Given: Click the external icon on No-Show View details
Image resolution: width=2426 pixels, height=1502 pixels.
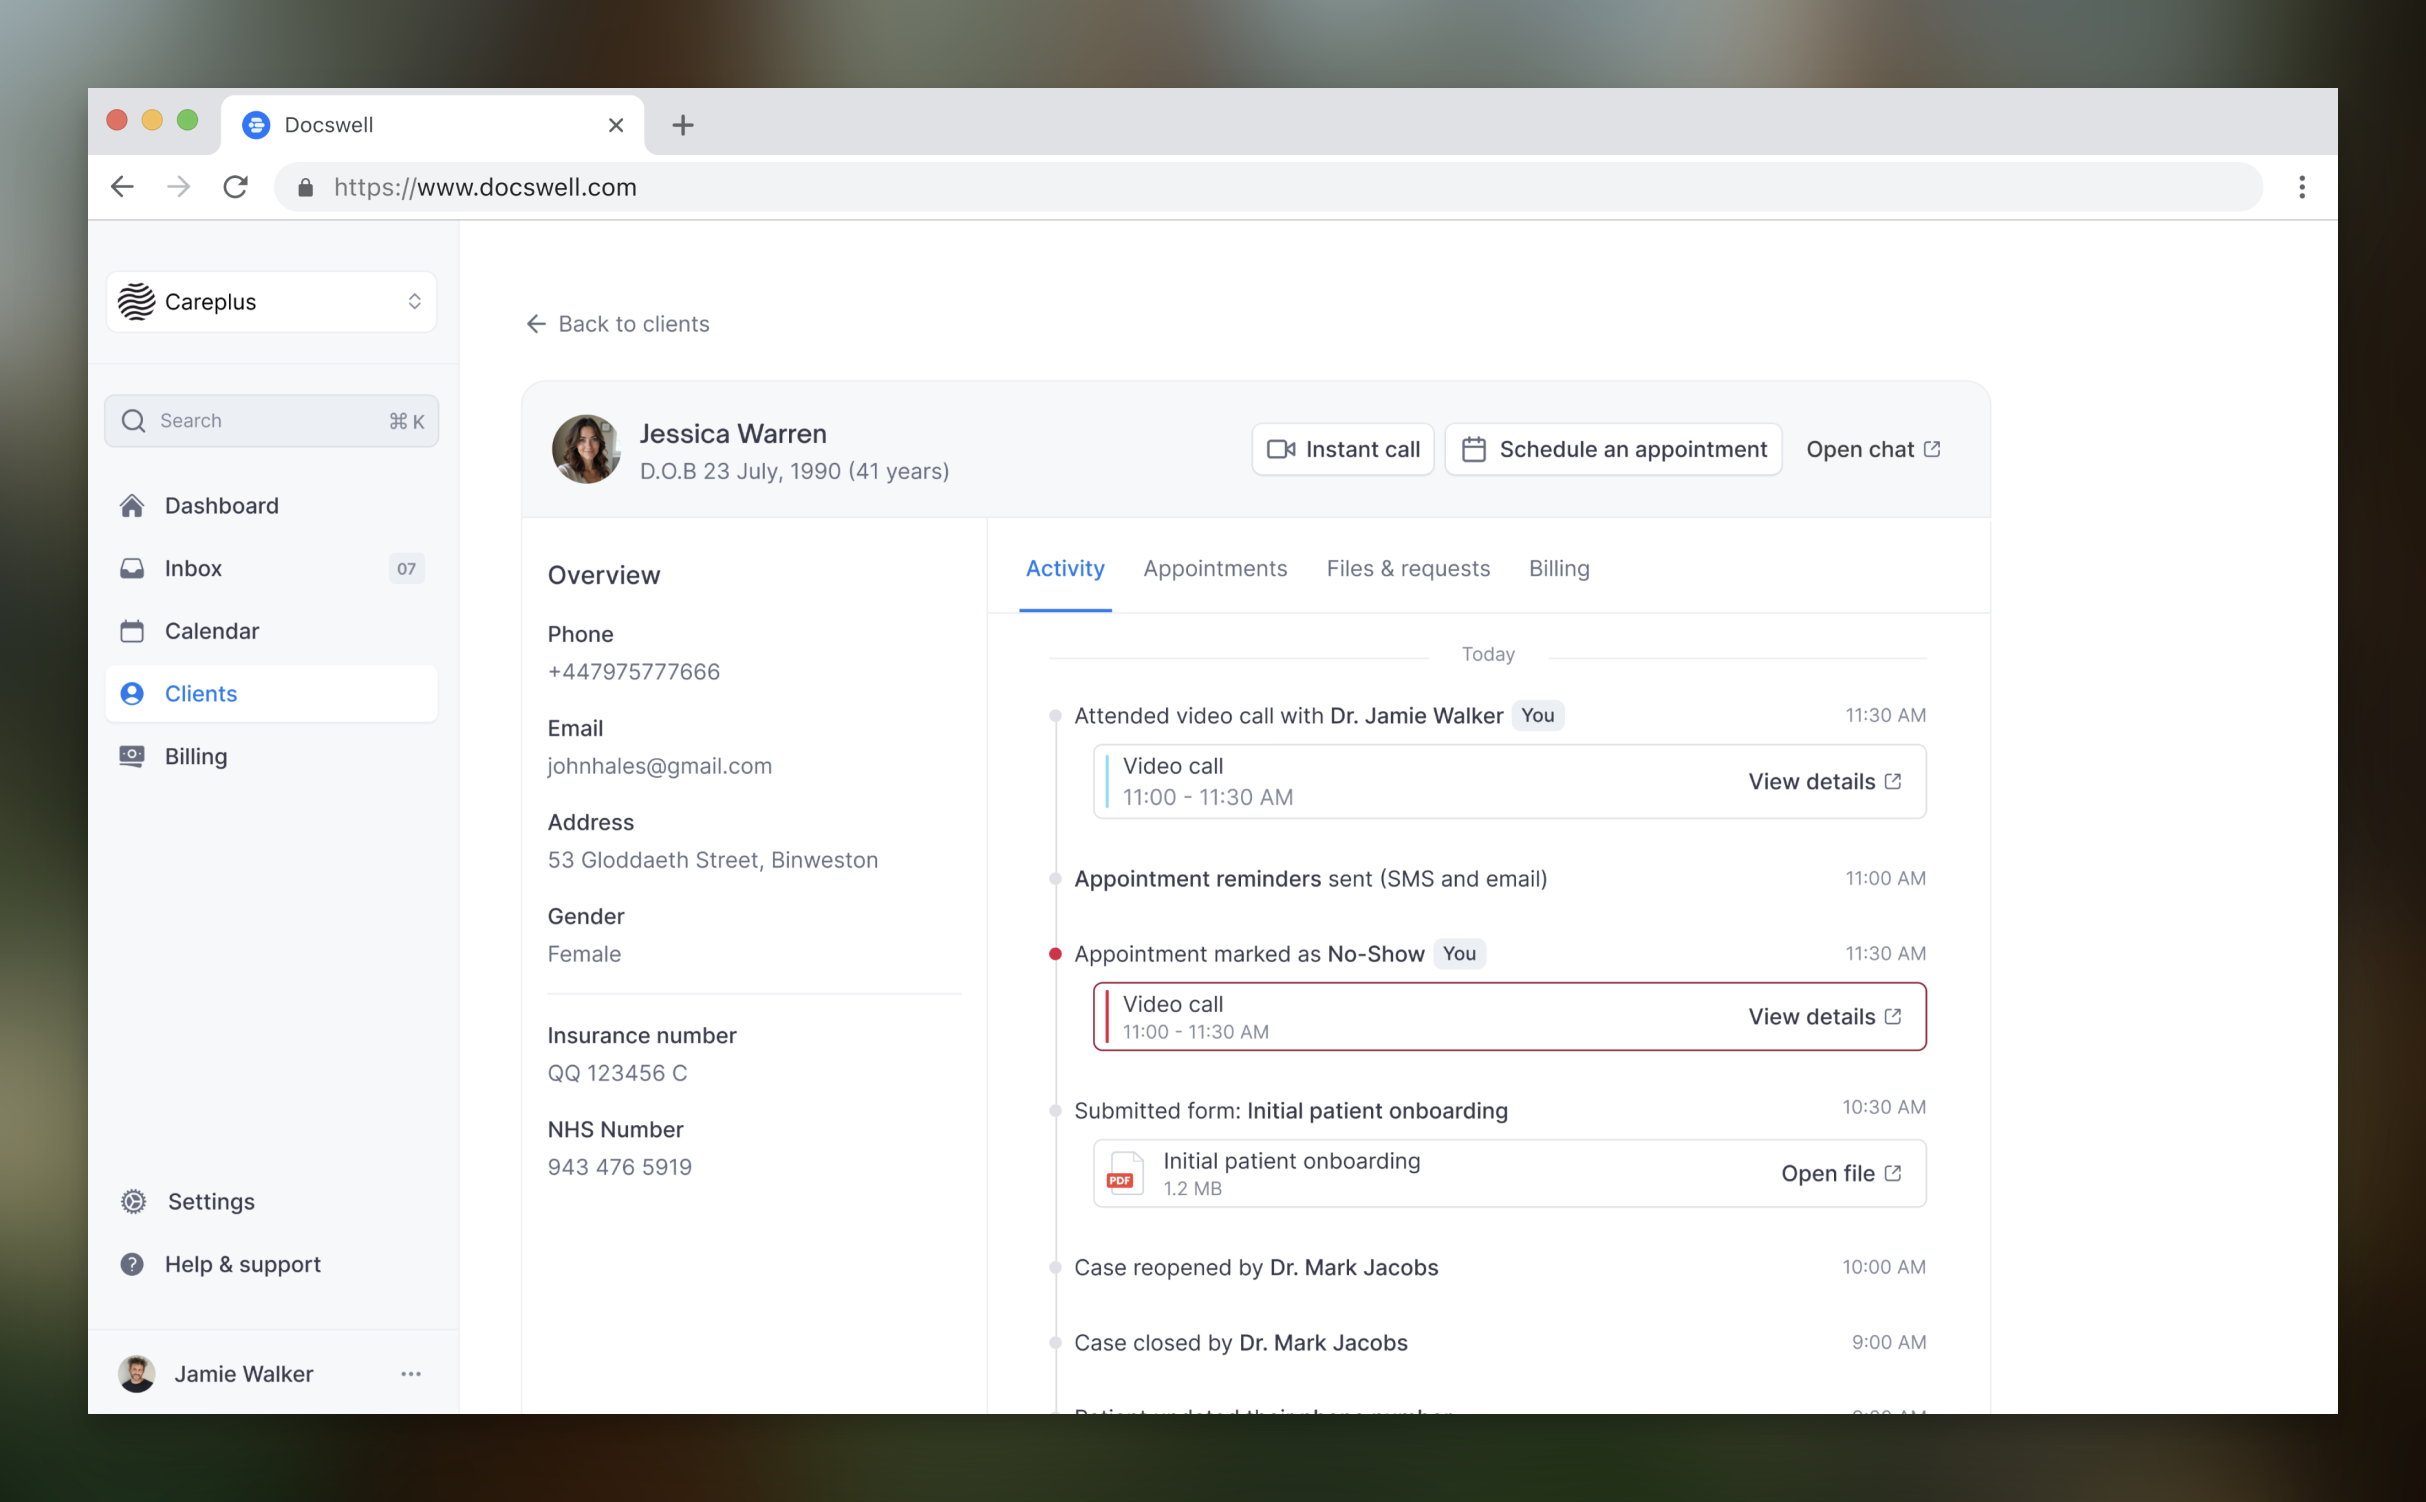Looking at the screenshot, I should pos(1893,1016).
